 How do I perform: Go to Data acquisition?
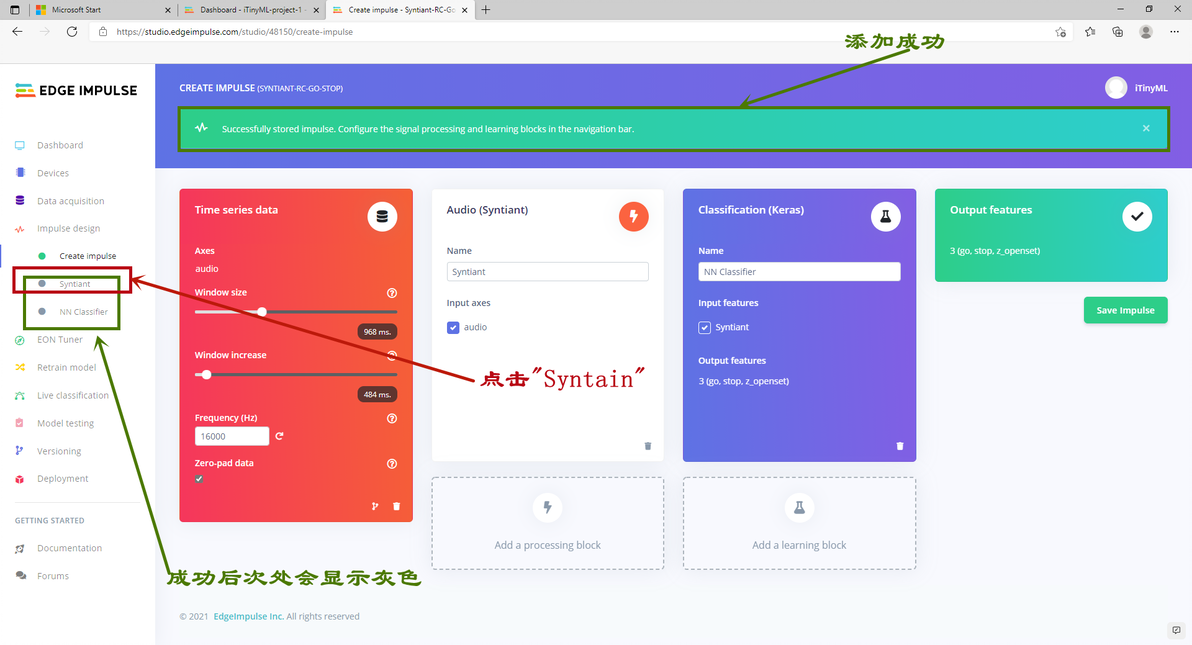coord(71,201)
